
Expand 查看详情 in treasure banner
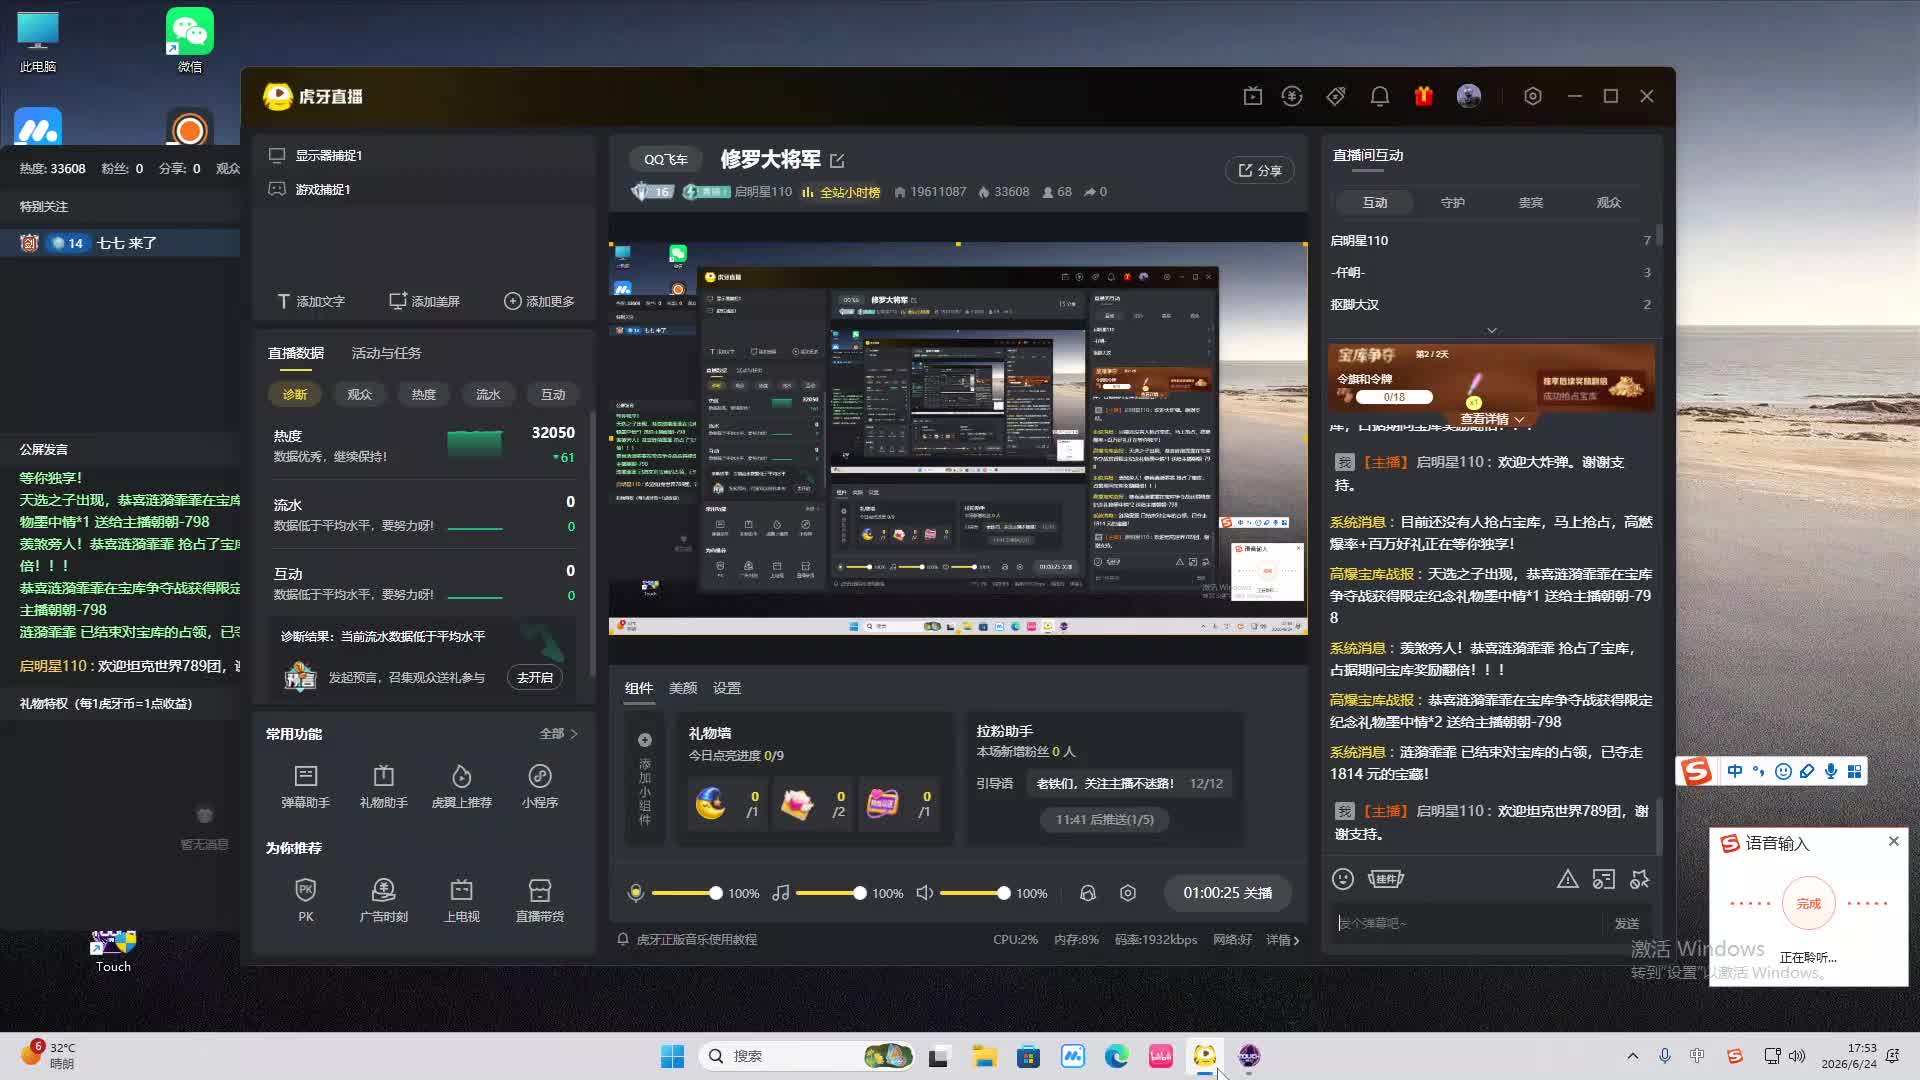(1492, 420)
